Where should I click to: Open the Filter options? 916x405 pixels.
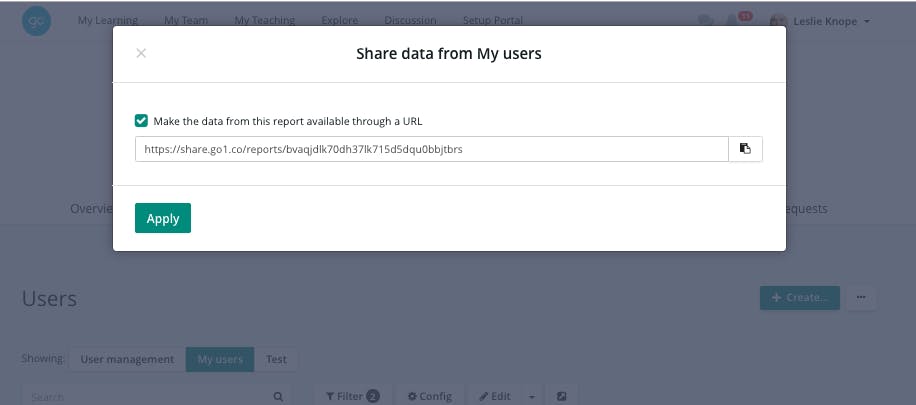(352, 397)
